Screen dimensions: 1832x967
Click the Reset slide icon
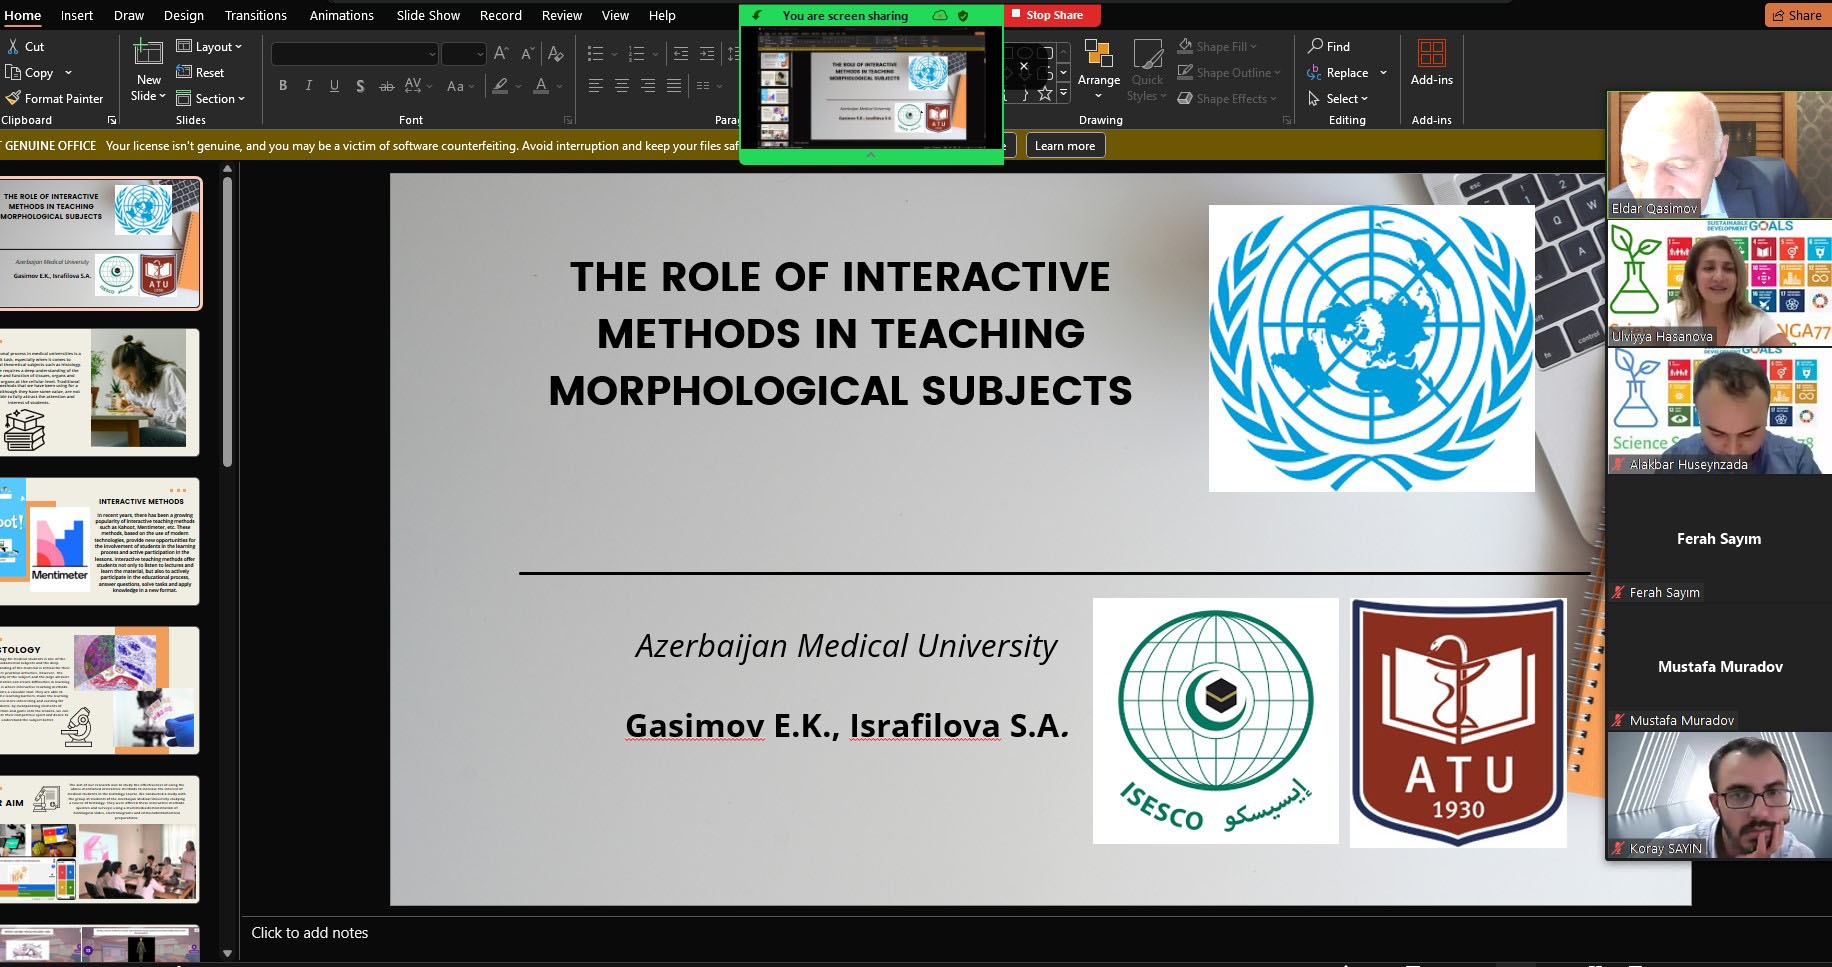pyautogui.click(x=184, y=72)
